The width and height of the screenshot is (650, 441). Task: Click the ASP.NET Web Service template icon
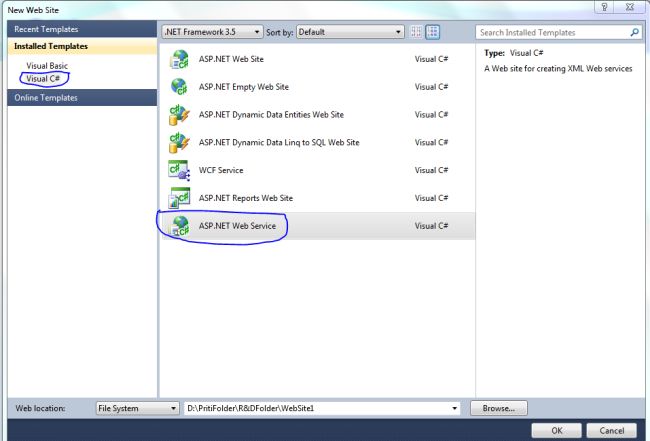point(180,226)
